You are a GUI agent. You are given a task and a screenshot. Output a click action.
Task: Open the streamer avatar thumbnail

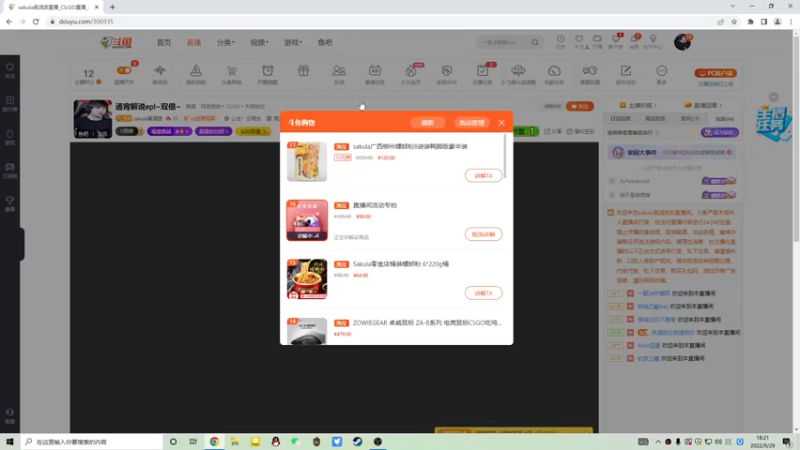tap(92, 119)
